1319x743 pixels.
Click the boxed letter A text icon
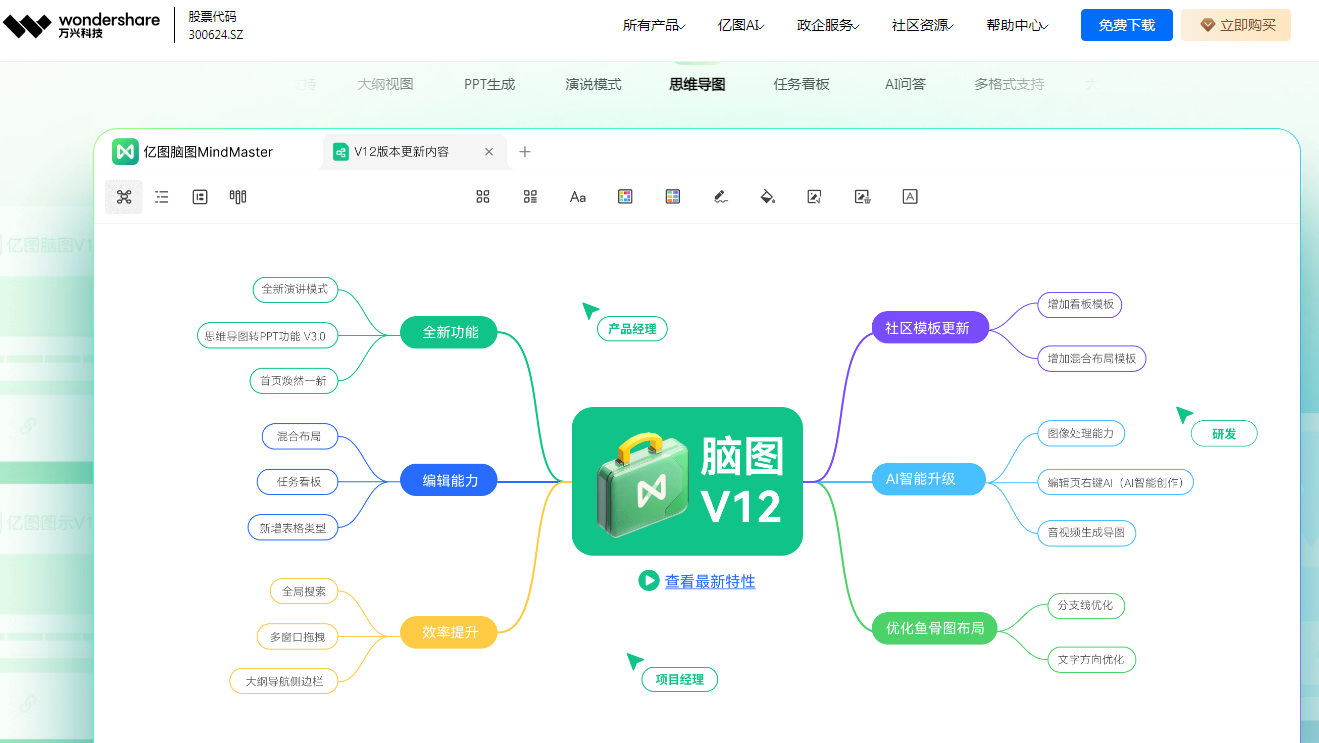pyautogui.click(x=910, y=197)
